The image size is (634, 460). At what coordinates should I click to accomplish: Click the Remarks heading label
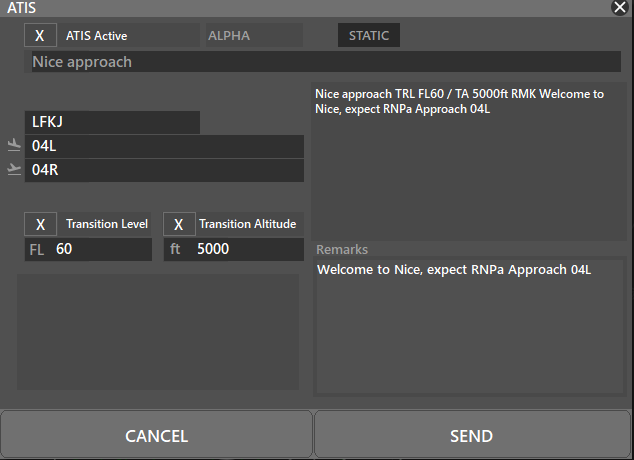[x=342, y=250]
